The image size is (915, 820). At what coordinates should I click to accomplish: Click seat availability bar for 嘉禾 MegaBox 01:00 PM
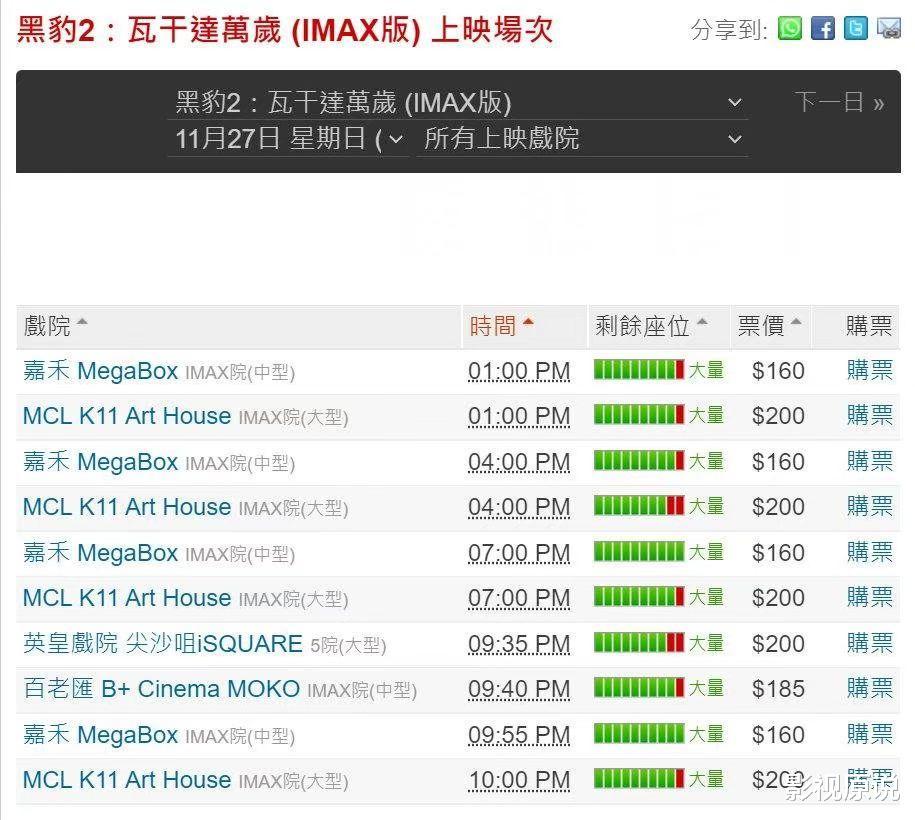point(639,369)
